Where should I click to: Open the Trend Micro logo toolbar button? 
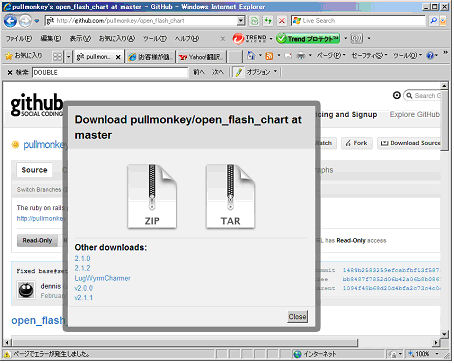click(249, 39)
